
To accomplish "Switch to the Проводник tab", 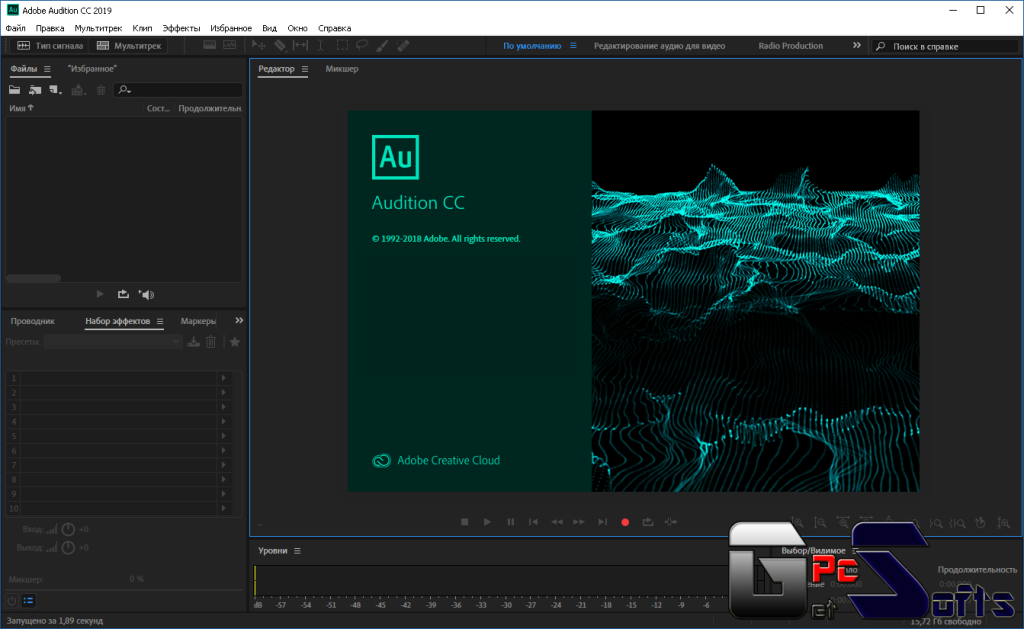I will (33, 321).
